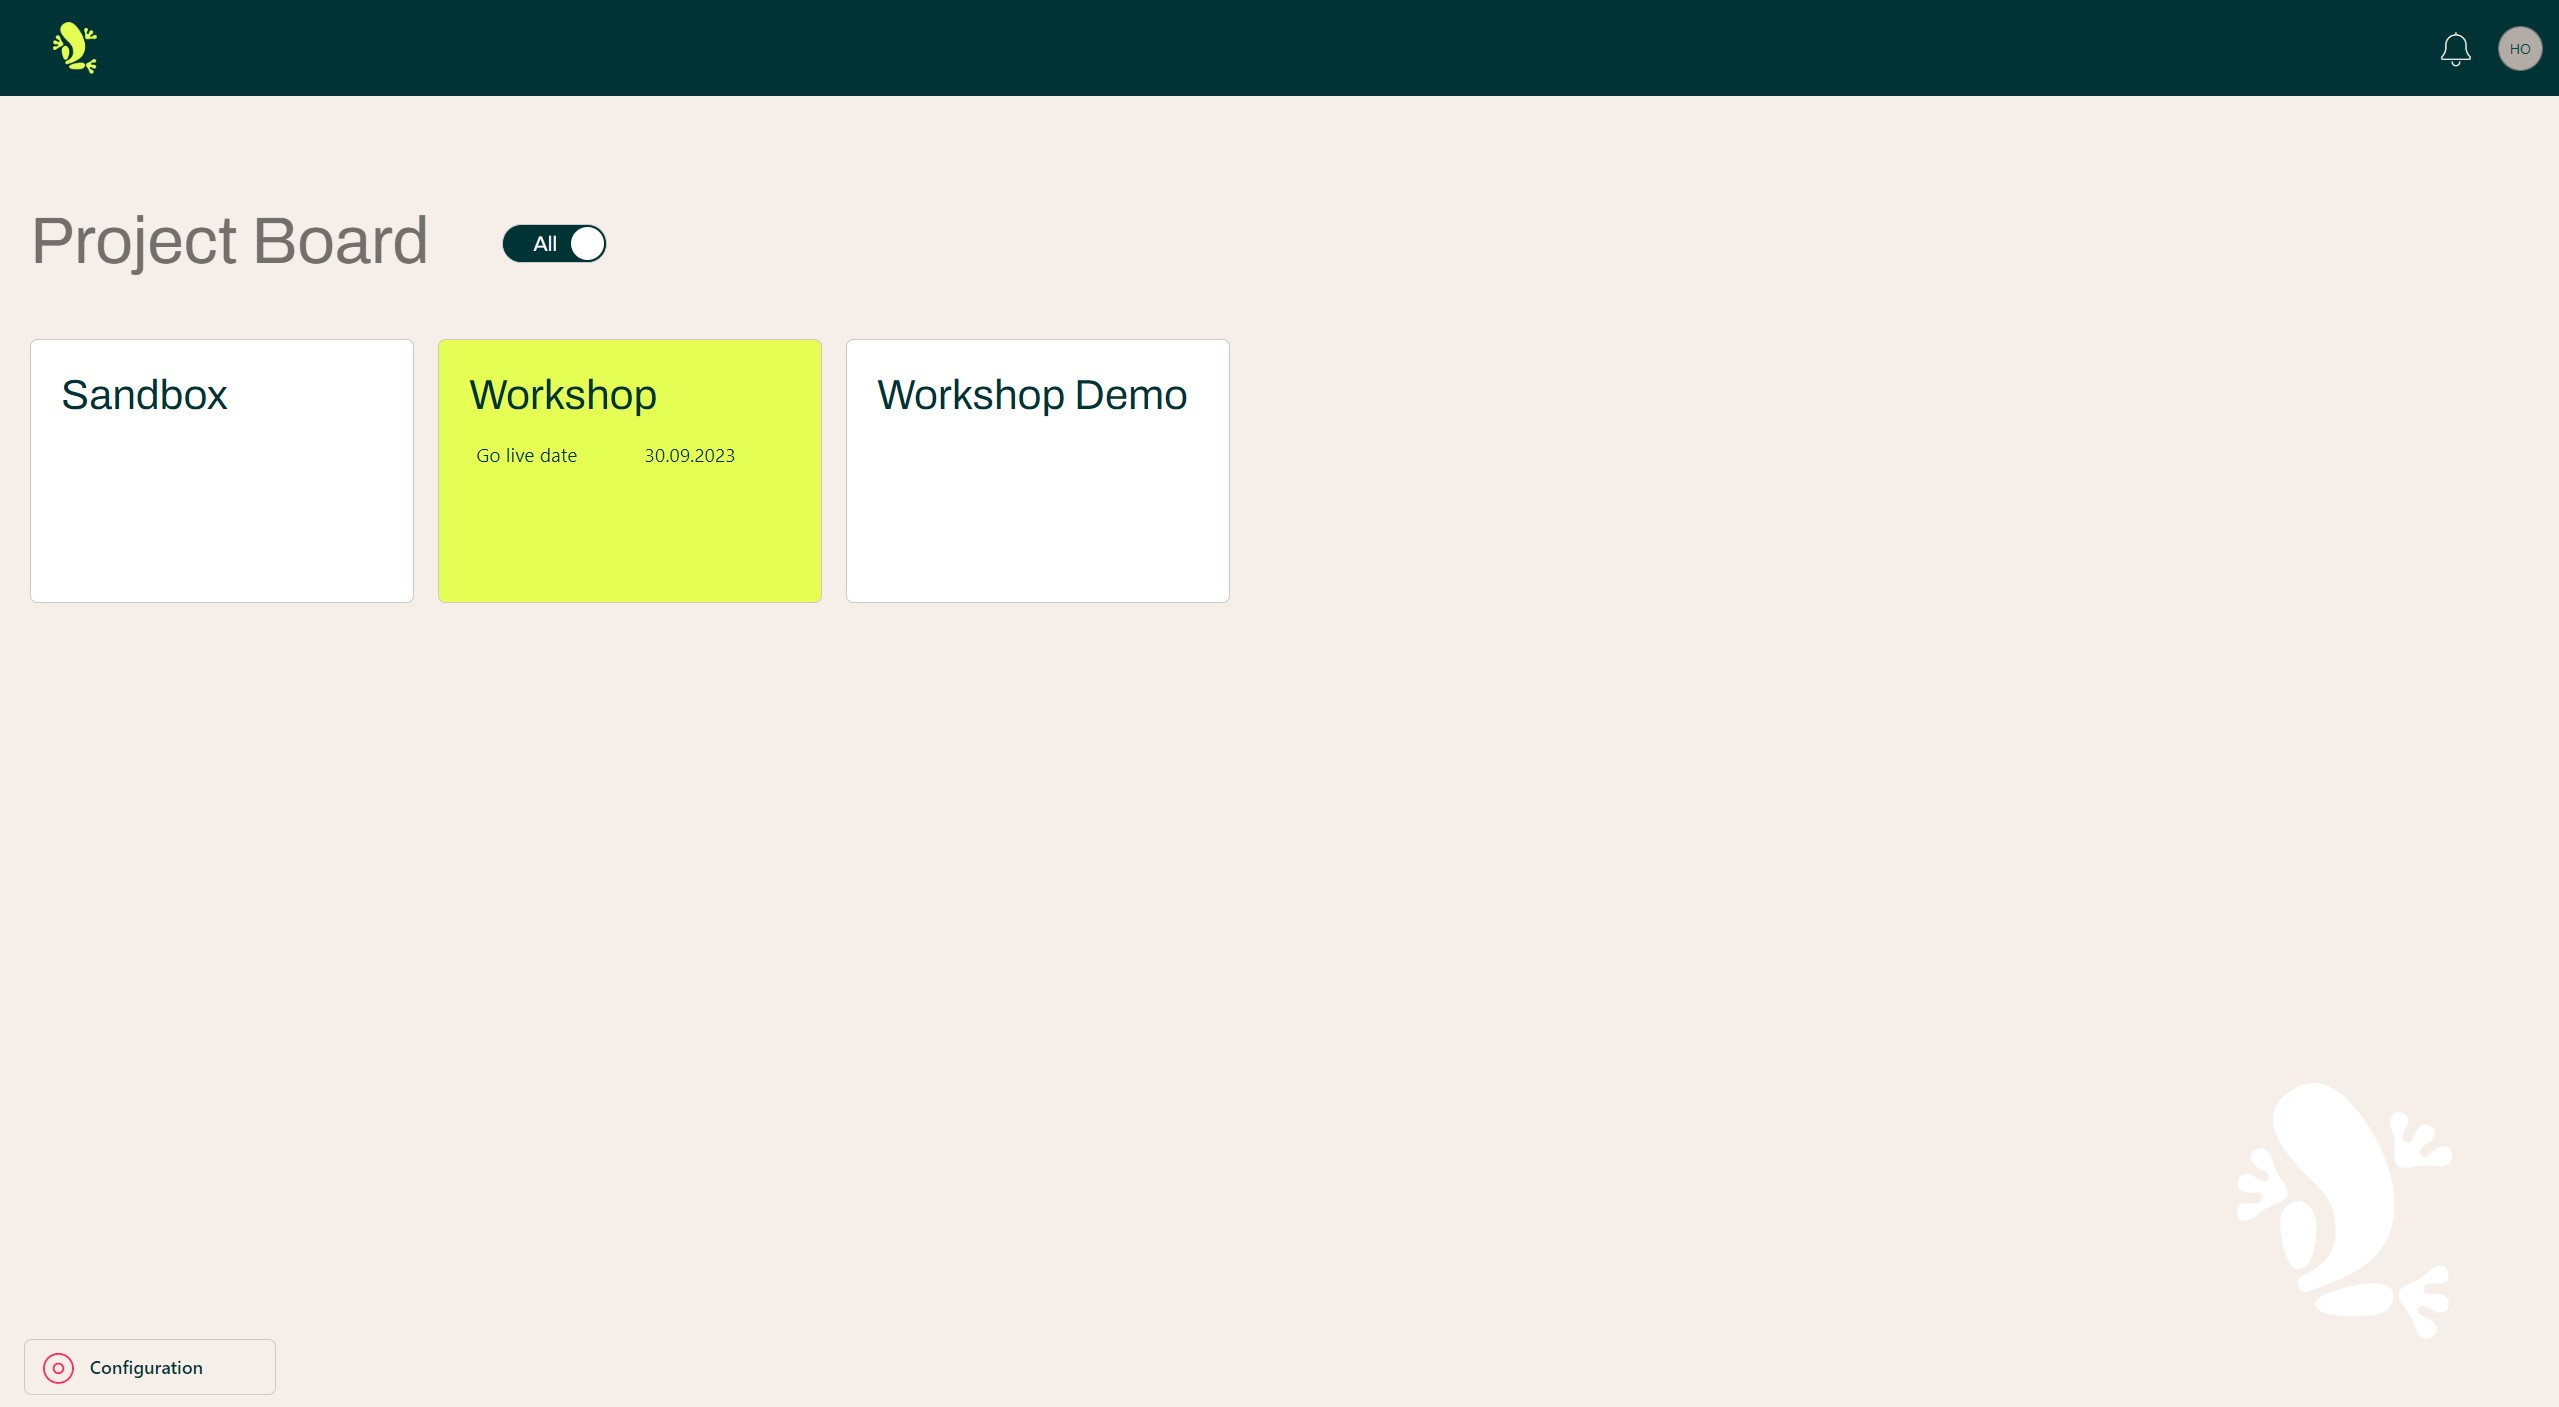Click the 'Go live date' label
This screenshot has width=2559, height=1407.
526,455
